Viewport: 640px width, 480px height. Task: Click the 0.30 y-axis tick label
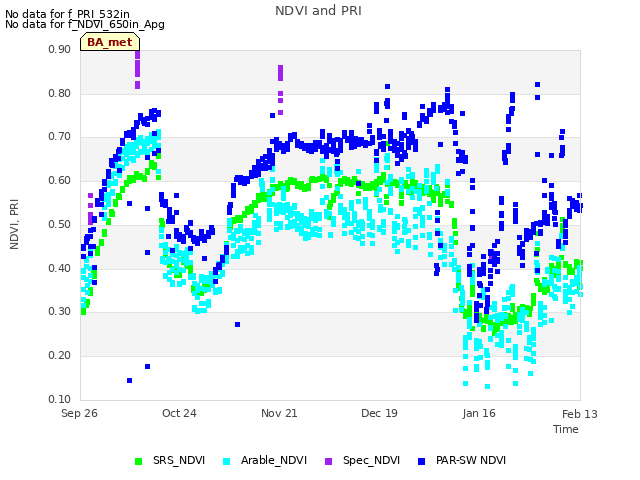(60, 311)
